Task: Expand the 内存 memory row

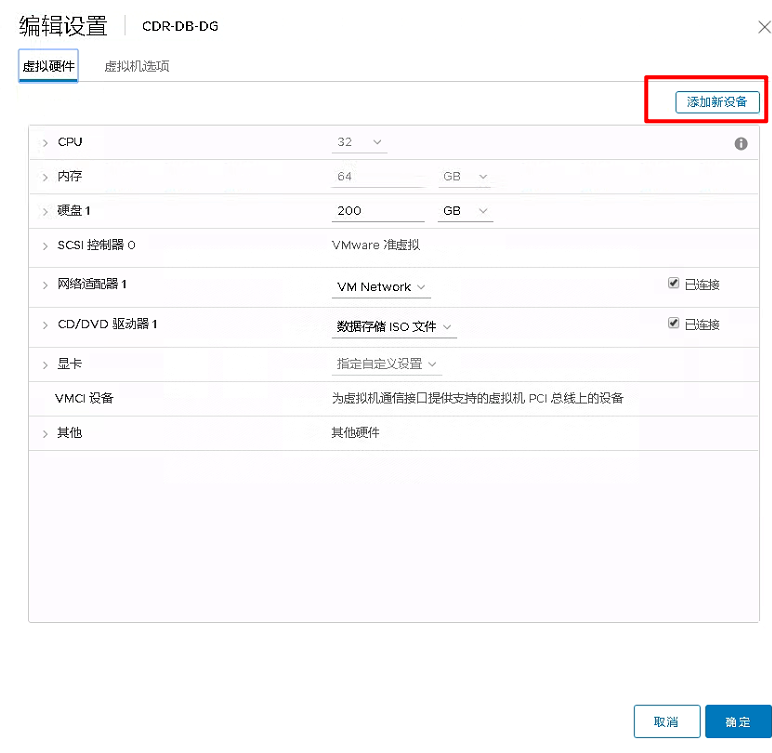Action: tap(45, 177)
